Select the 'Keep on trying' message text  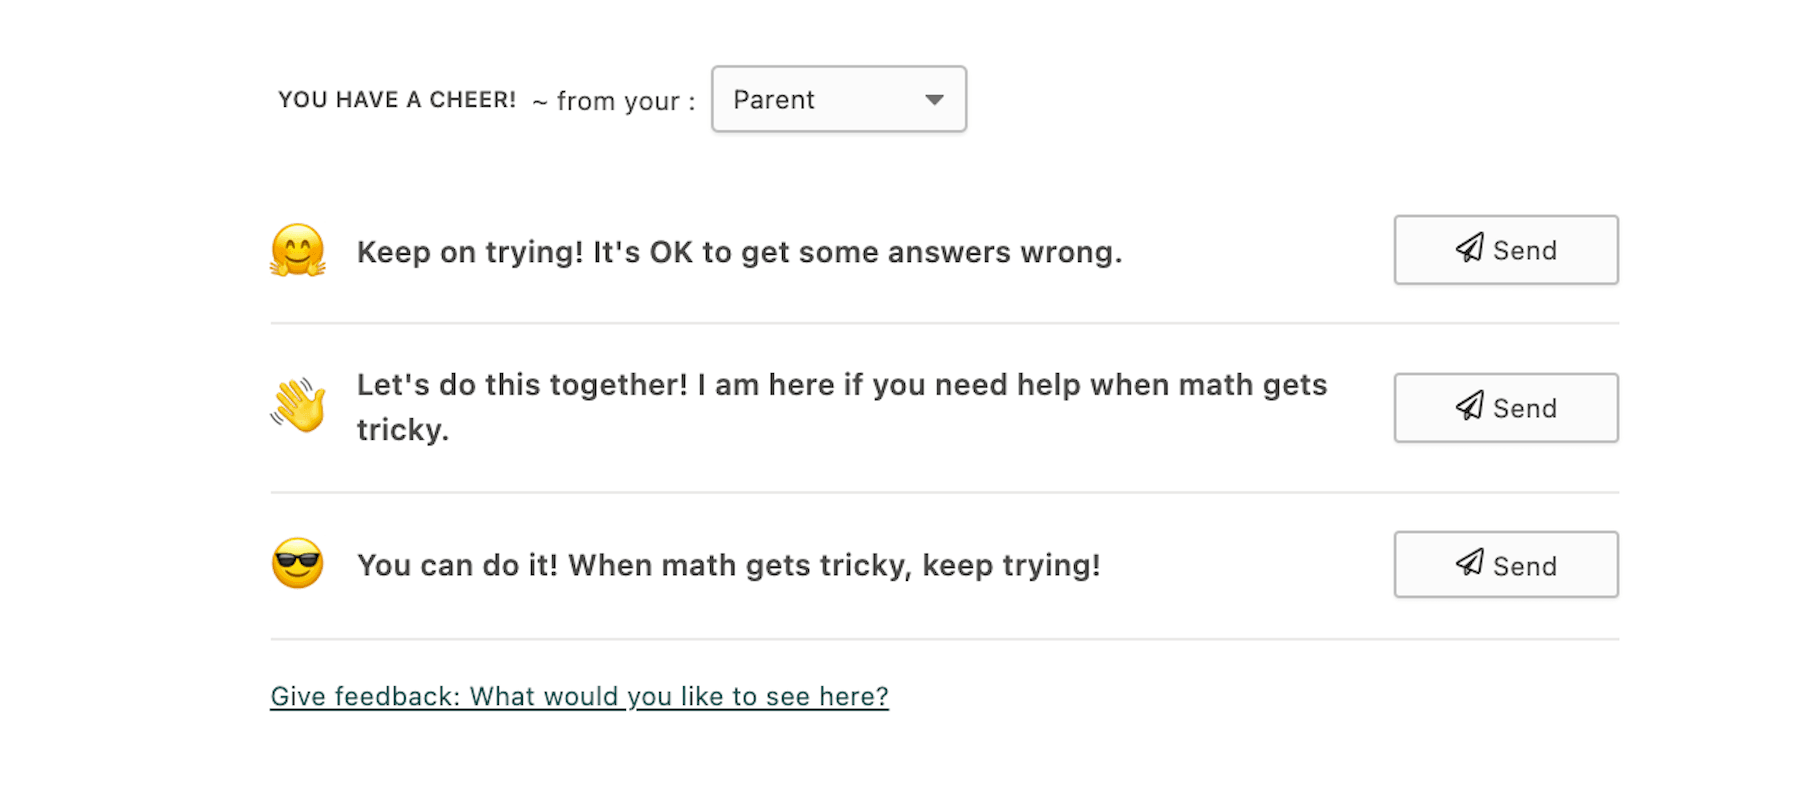(x=740, y=252)
